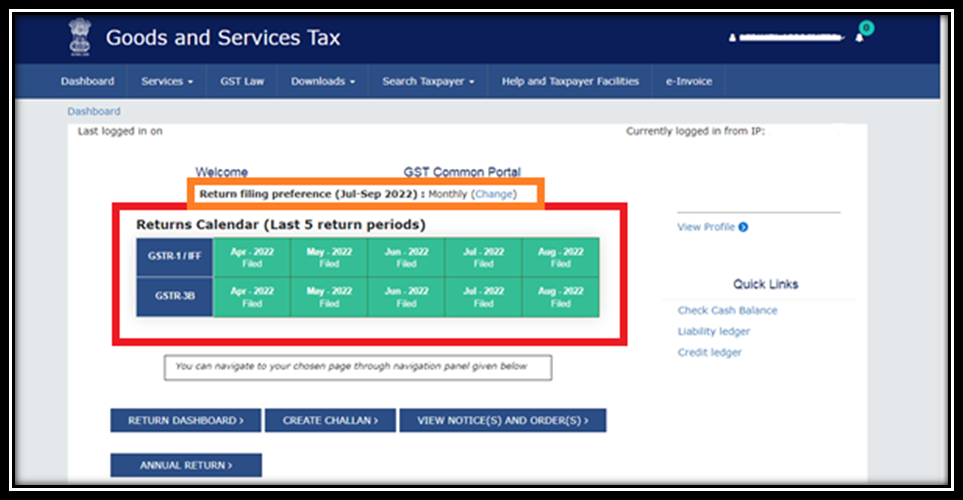
Task: Open the GST Law menu
Action: tap(242, 81)
